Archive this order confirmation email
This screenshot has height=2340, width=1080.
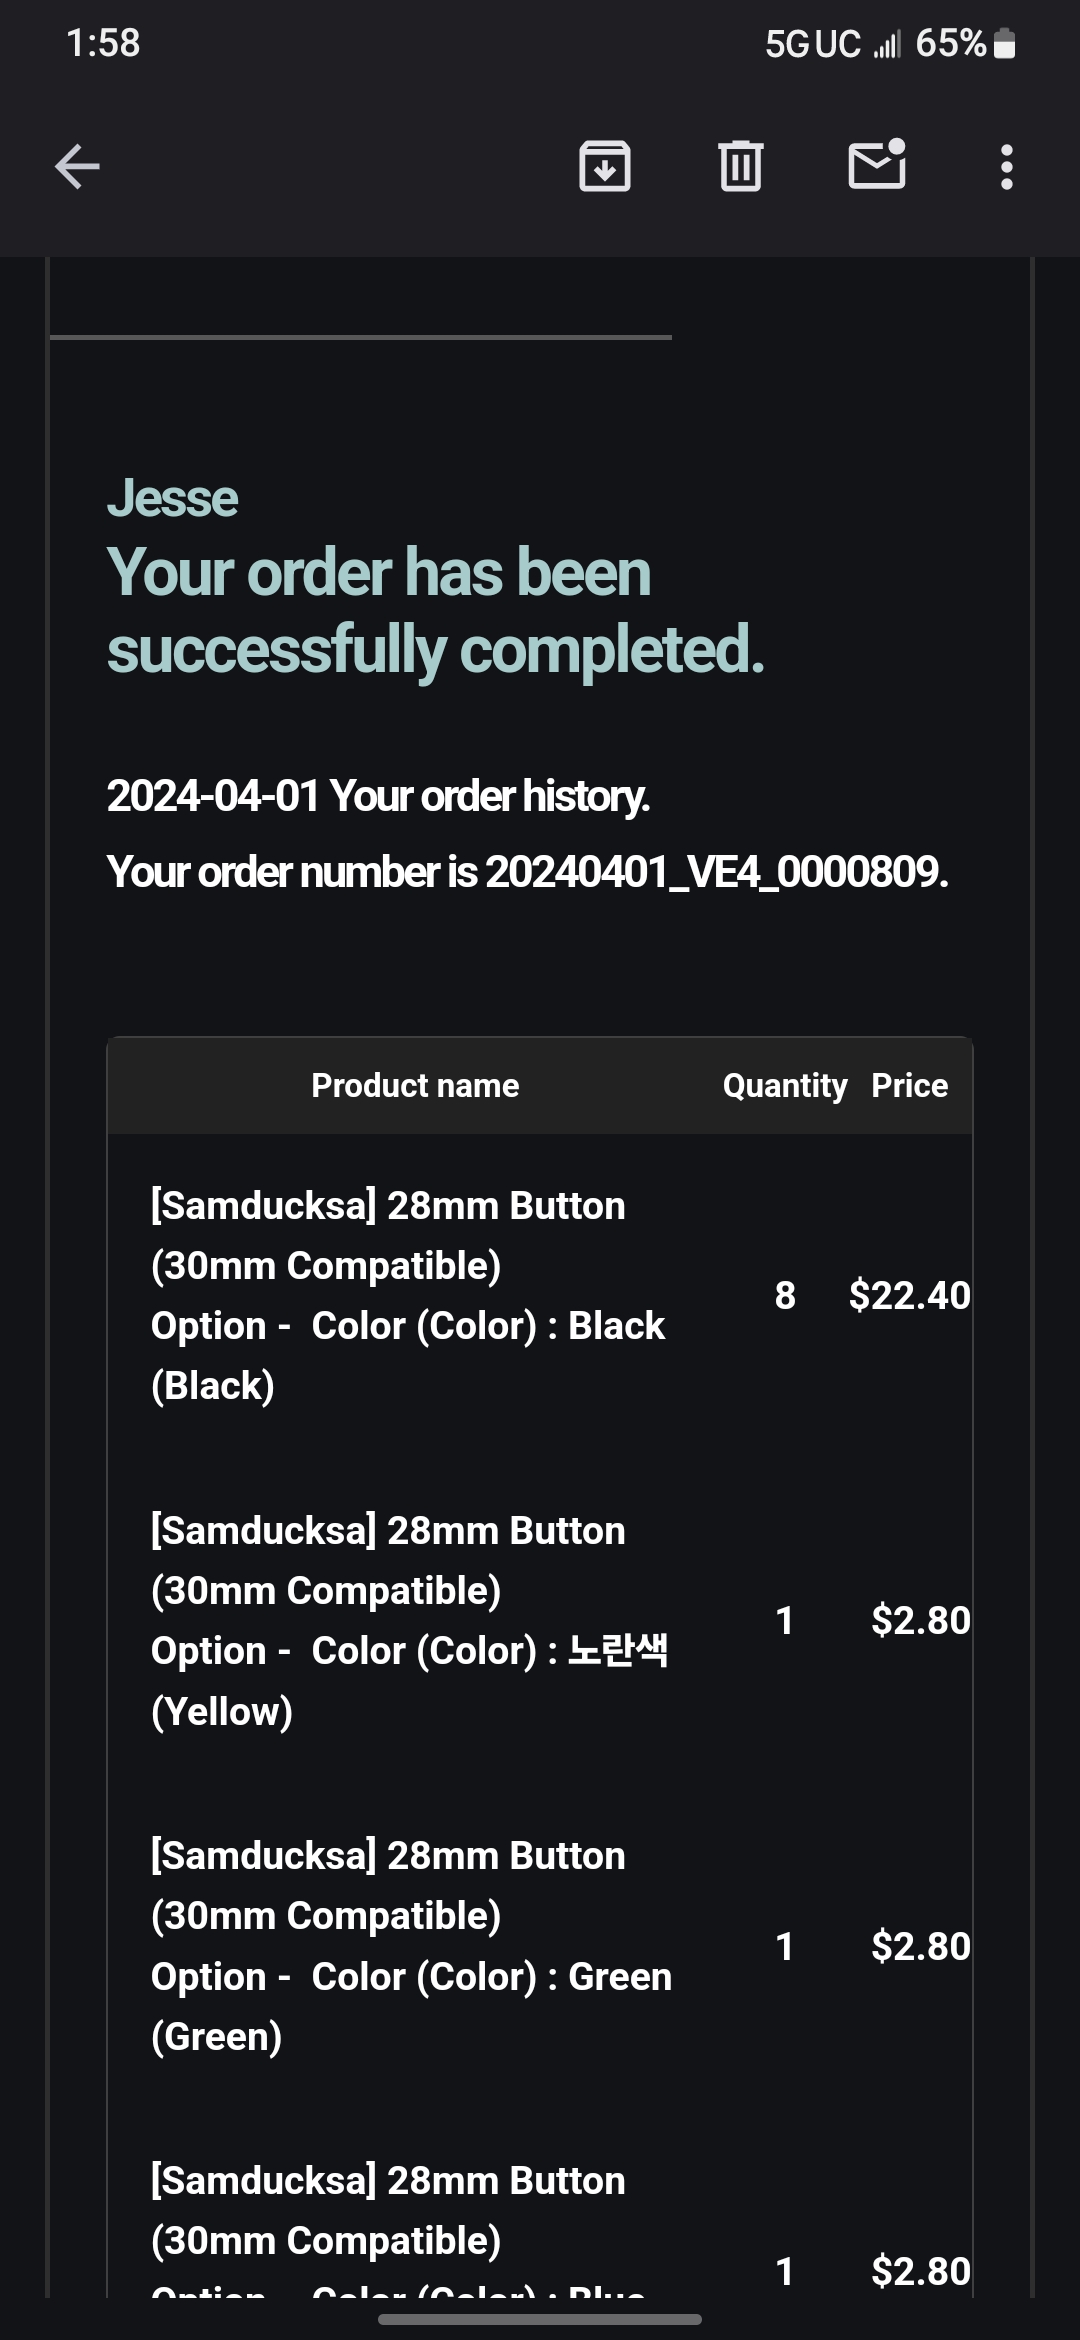pos(605,166)
